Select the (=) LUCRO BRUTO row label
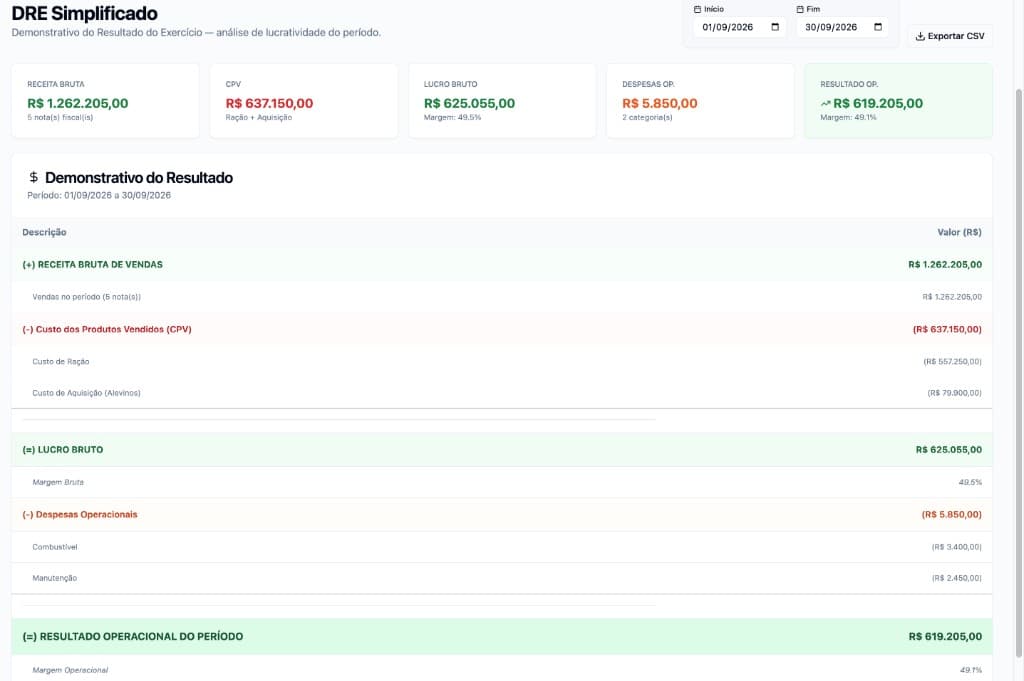The width and height of the screenshot is (1024, 681). click(x=63, y=449)
